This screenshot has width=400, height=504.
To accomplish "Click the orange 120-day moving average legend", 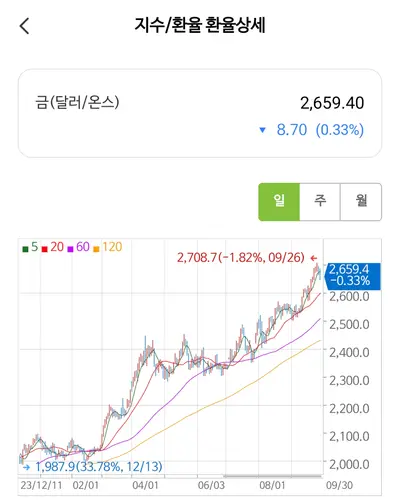I will [108, 247].
